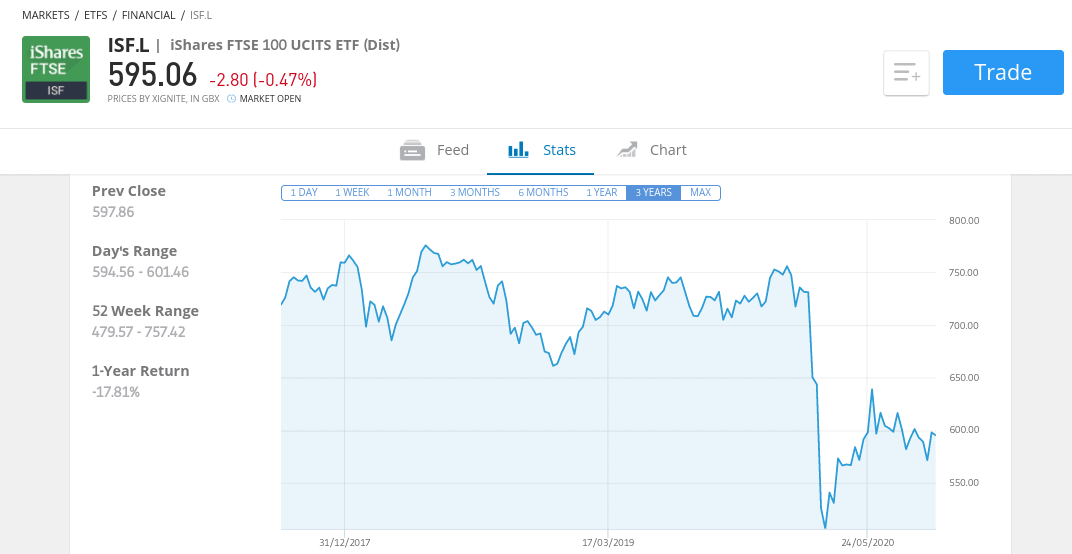Navigate to FINANCIAL breadcrumb
This screenshot has height=554, width=1072.
pos(148,15)
